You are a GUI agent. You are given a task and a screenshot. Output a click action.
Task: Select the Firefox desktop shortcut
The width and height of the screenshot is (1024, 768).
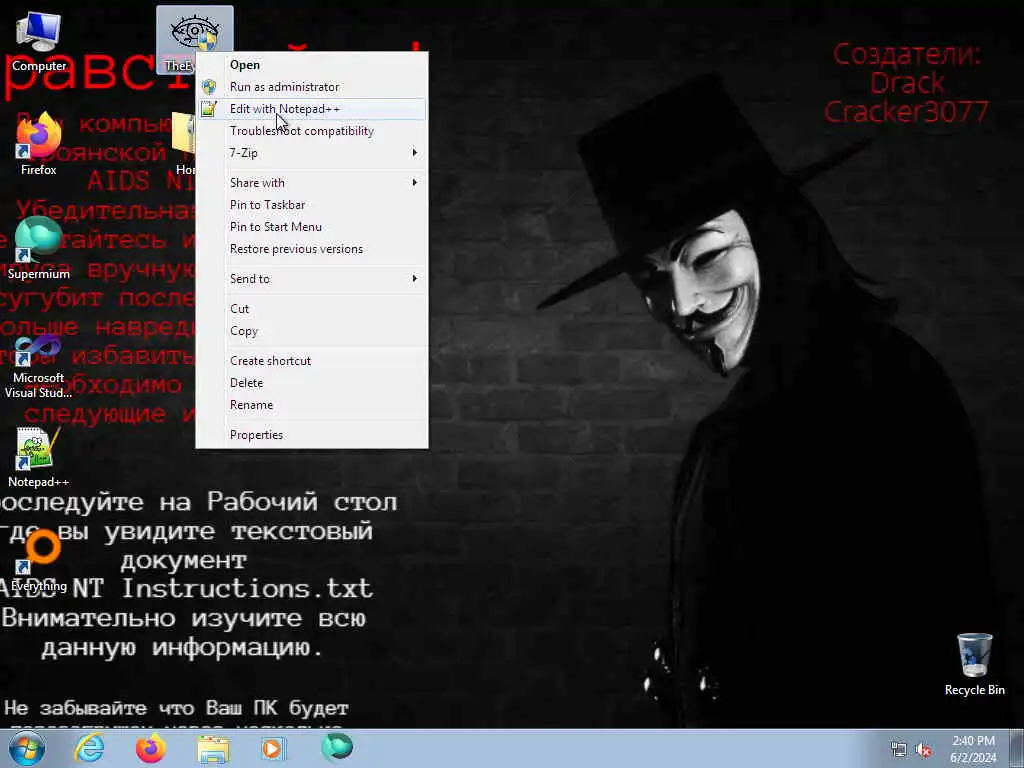[x=39, y=145]
